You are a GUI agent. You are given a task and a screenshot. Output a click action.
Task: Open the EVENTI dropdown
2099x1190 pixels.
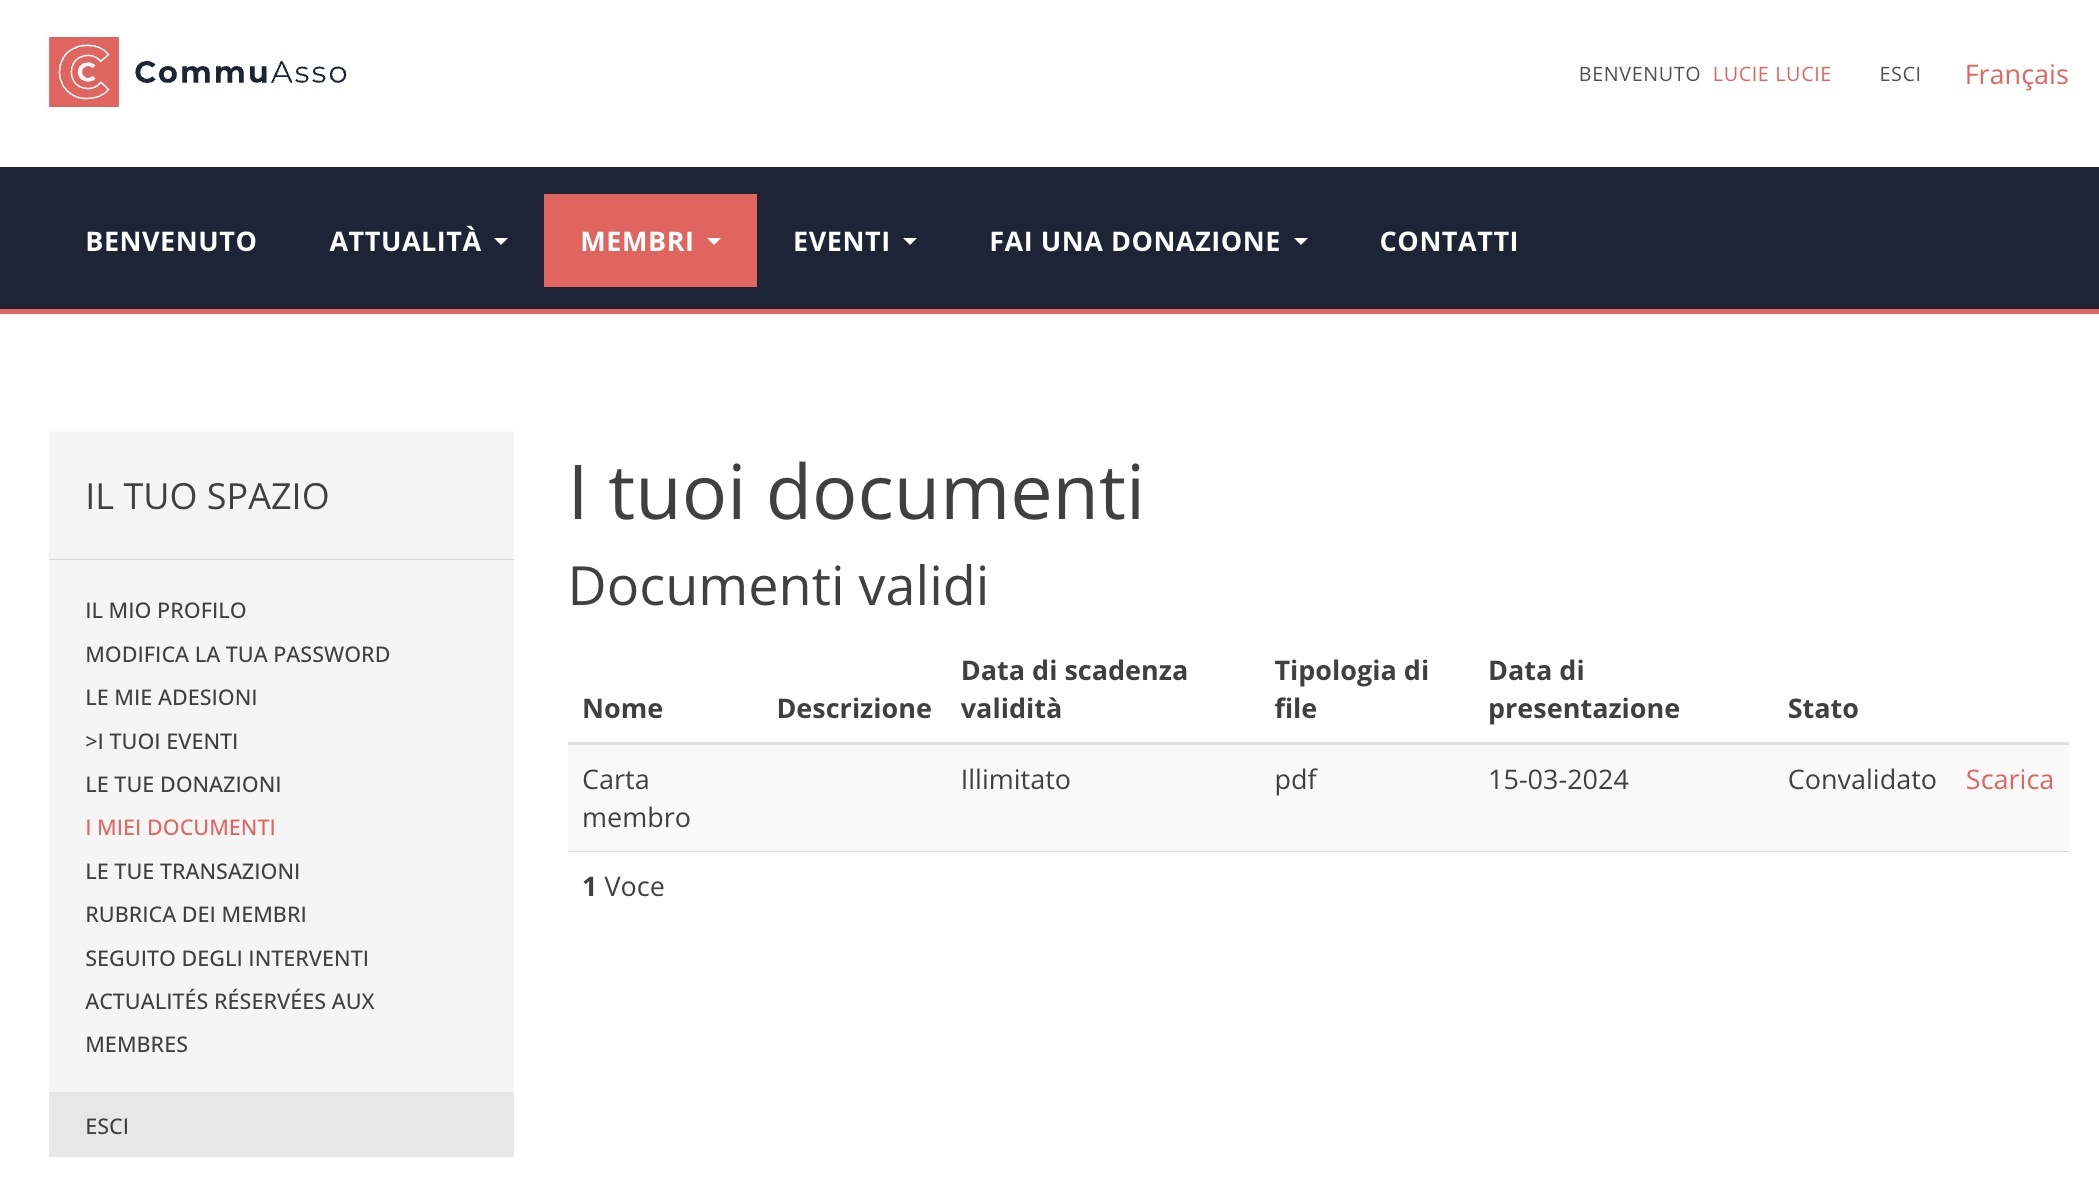(853, 240)
